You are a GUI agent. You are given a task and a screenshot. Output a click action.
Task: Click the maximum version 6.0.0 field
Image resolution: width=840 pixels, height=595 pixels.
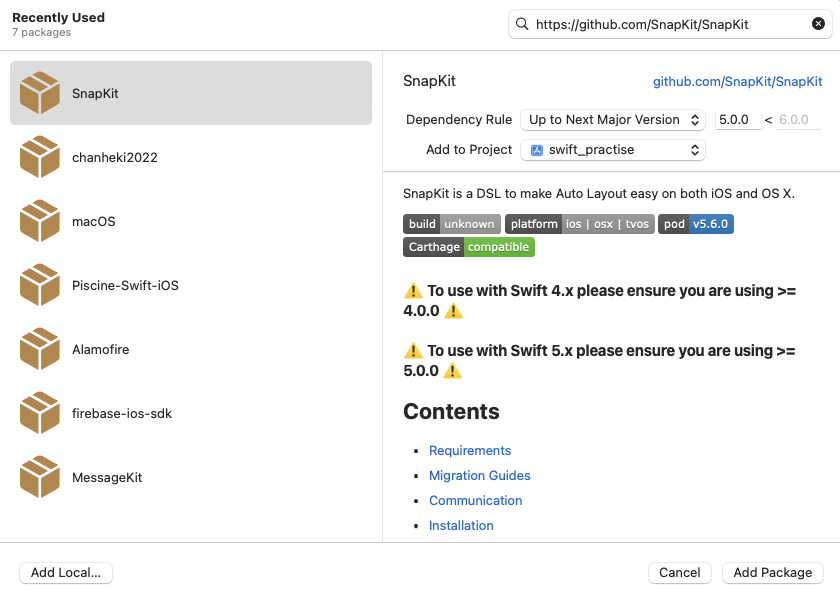pyautogui.click(x=798, y=119)
